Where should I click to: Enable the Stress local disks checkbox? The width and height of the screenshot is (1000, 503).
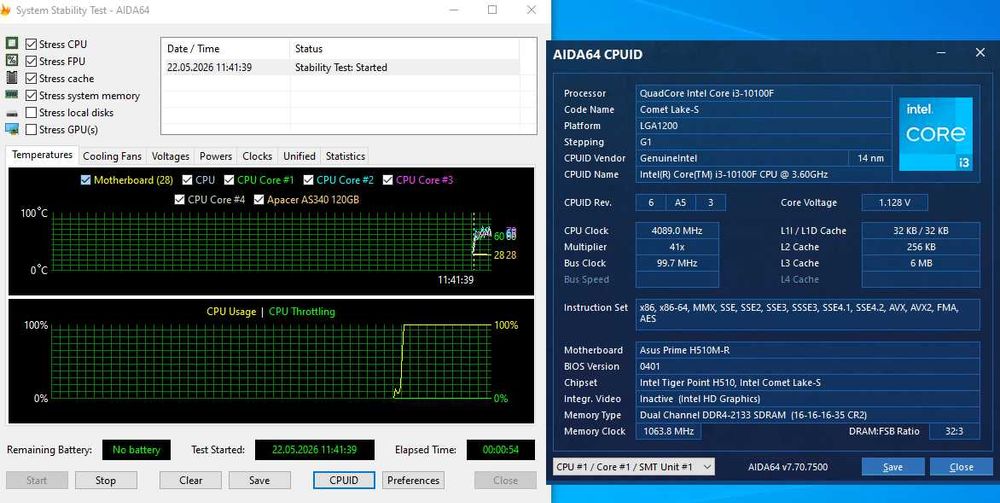tap(31, 113)
